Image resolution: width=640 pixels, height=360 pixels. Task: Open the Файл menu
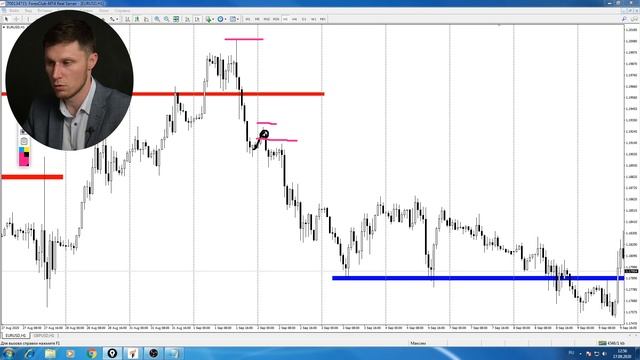13,11
